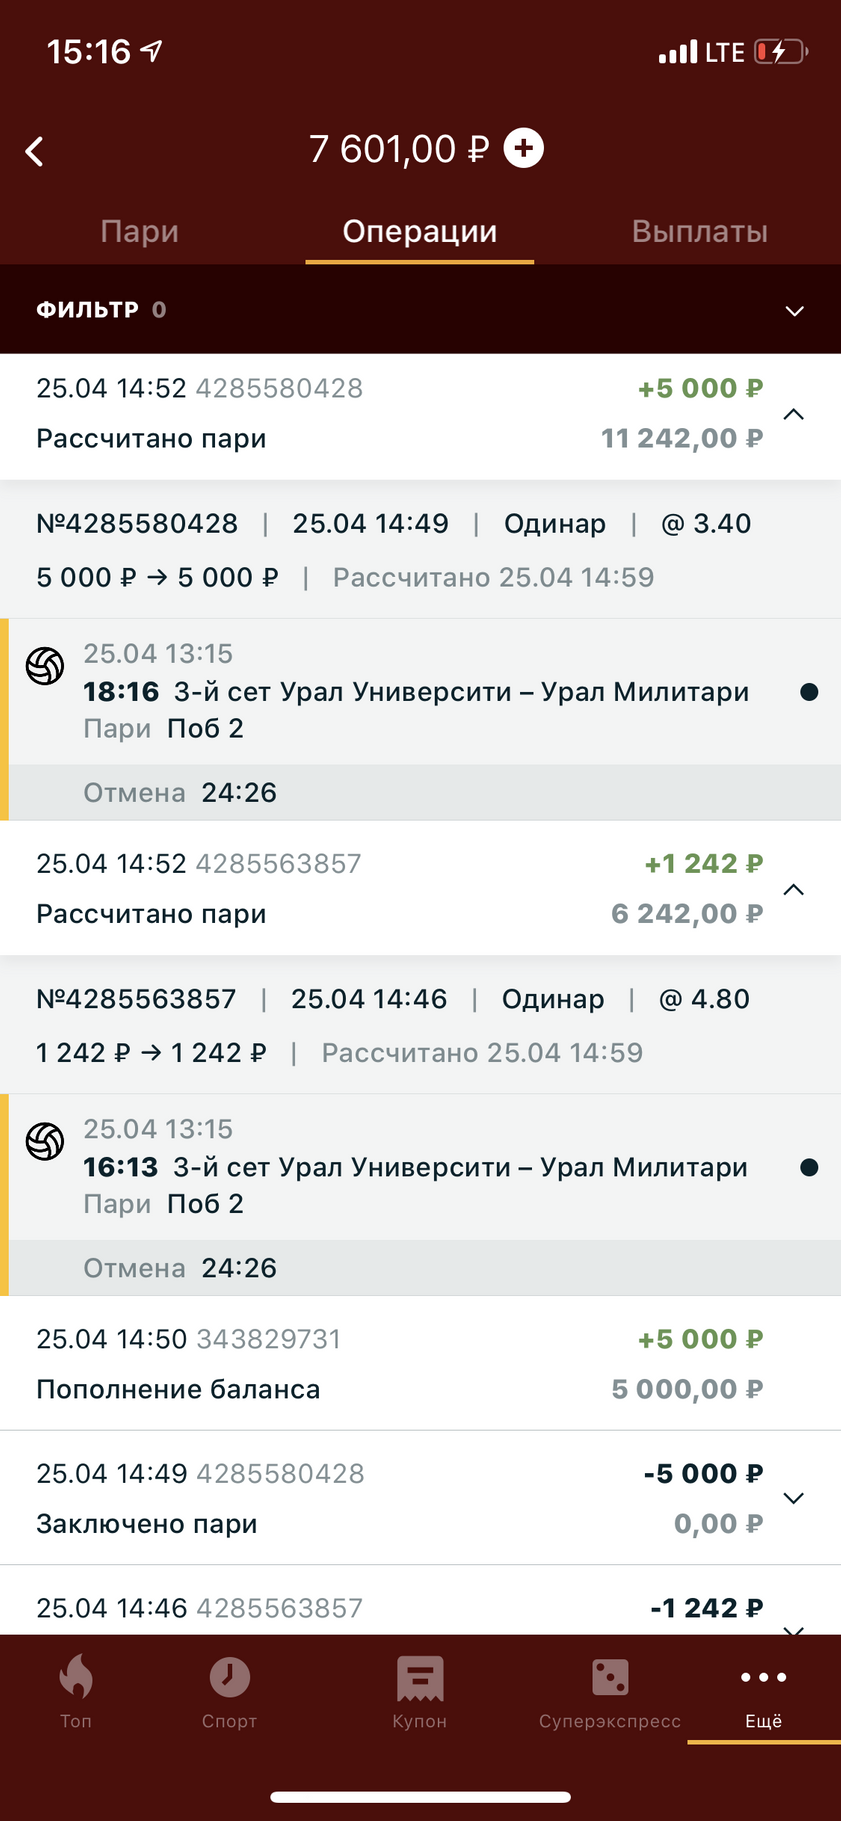Open the Суперэкспресс dice icon
This screenshot has width=841, height=1821.
coord(610,1692)
